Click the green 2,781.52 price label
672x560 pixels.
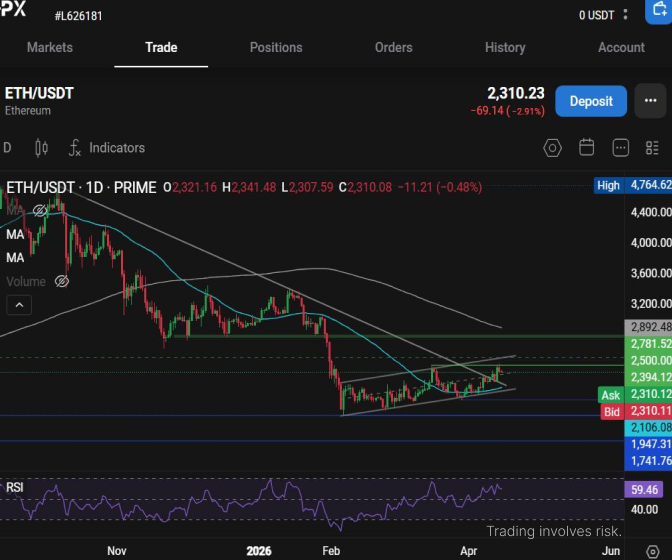(647, 344)
